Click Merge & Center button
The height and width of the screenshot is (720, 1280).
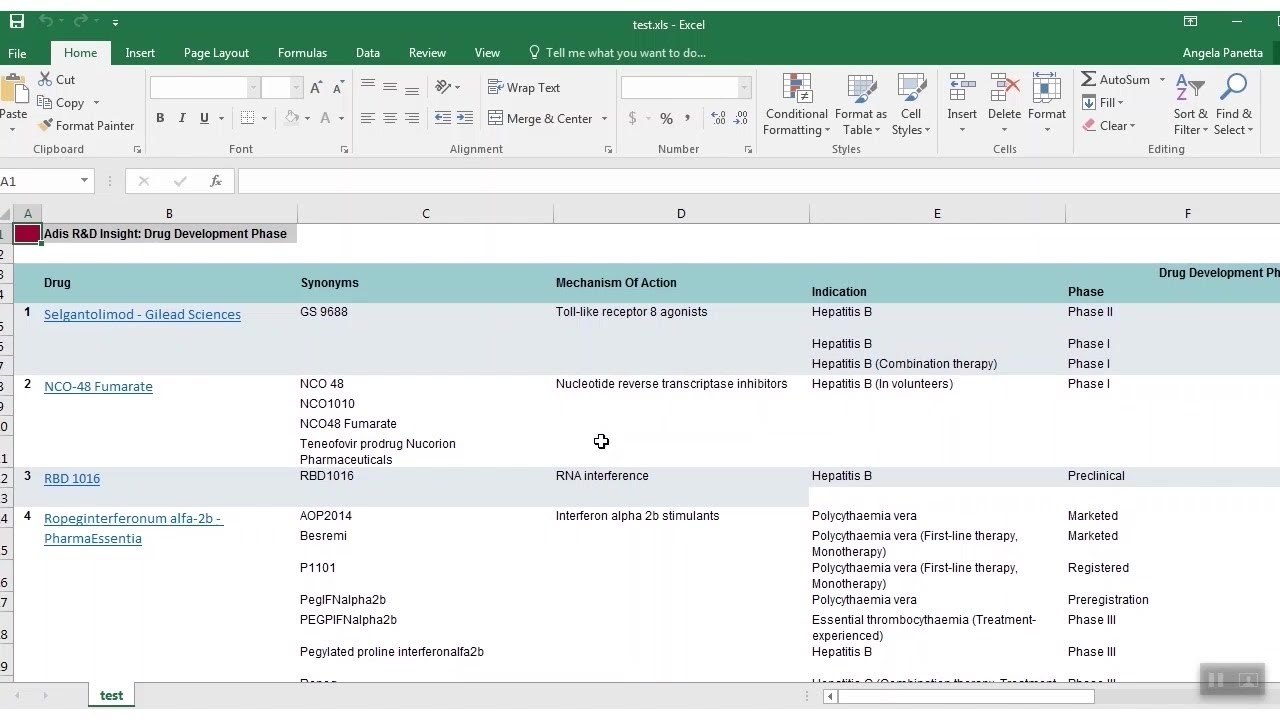(540, 118)
